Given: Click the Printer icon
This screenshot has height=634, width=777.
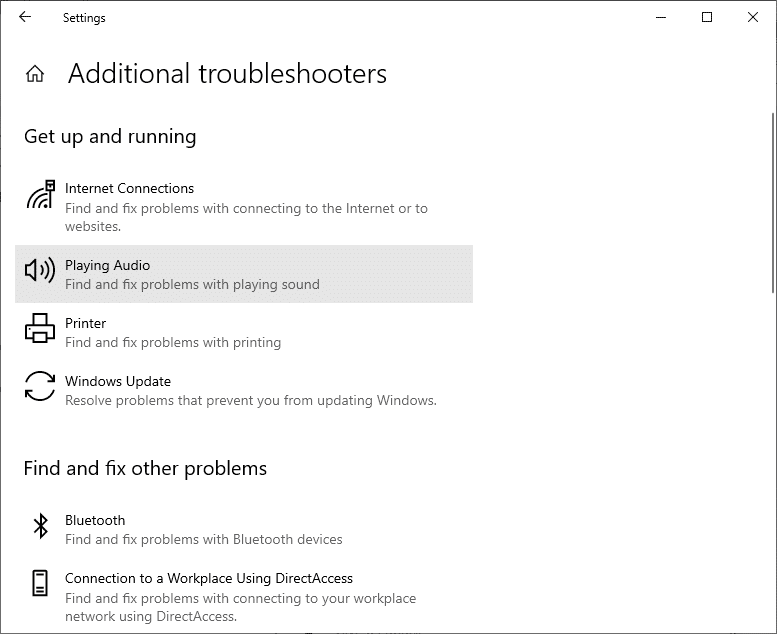Looking at the screenshot, I should (40, 328).
